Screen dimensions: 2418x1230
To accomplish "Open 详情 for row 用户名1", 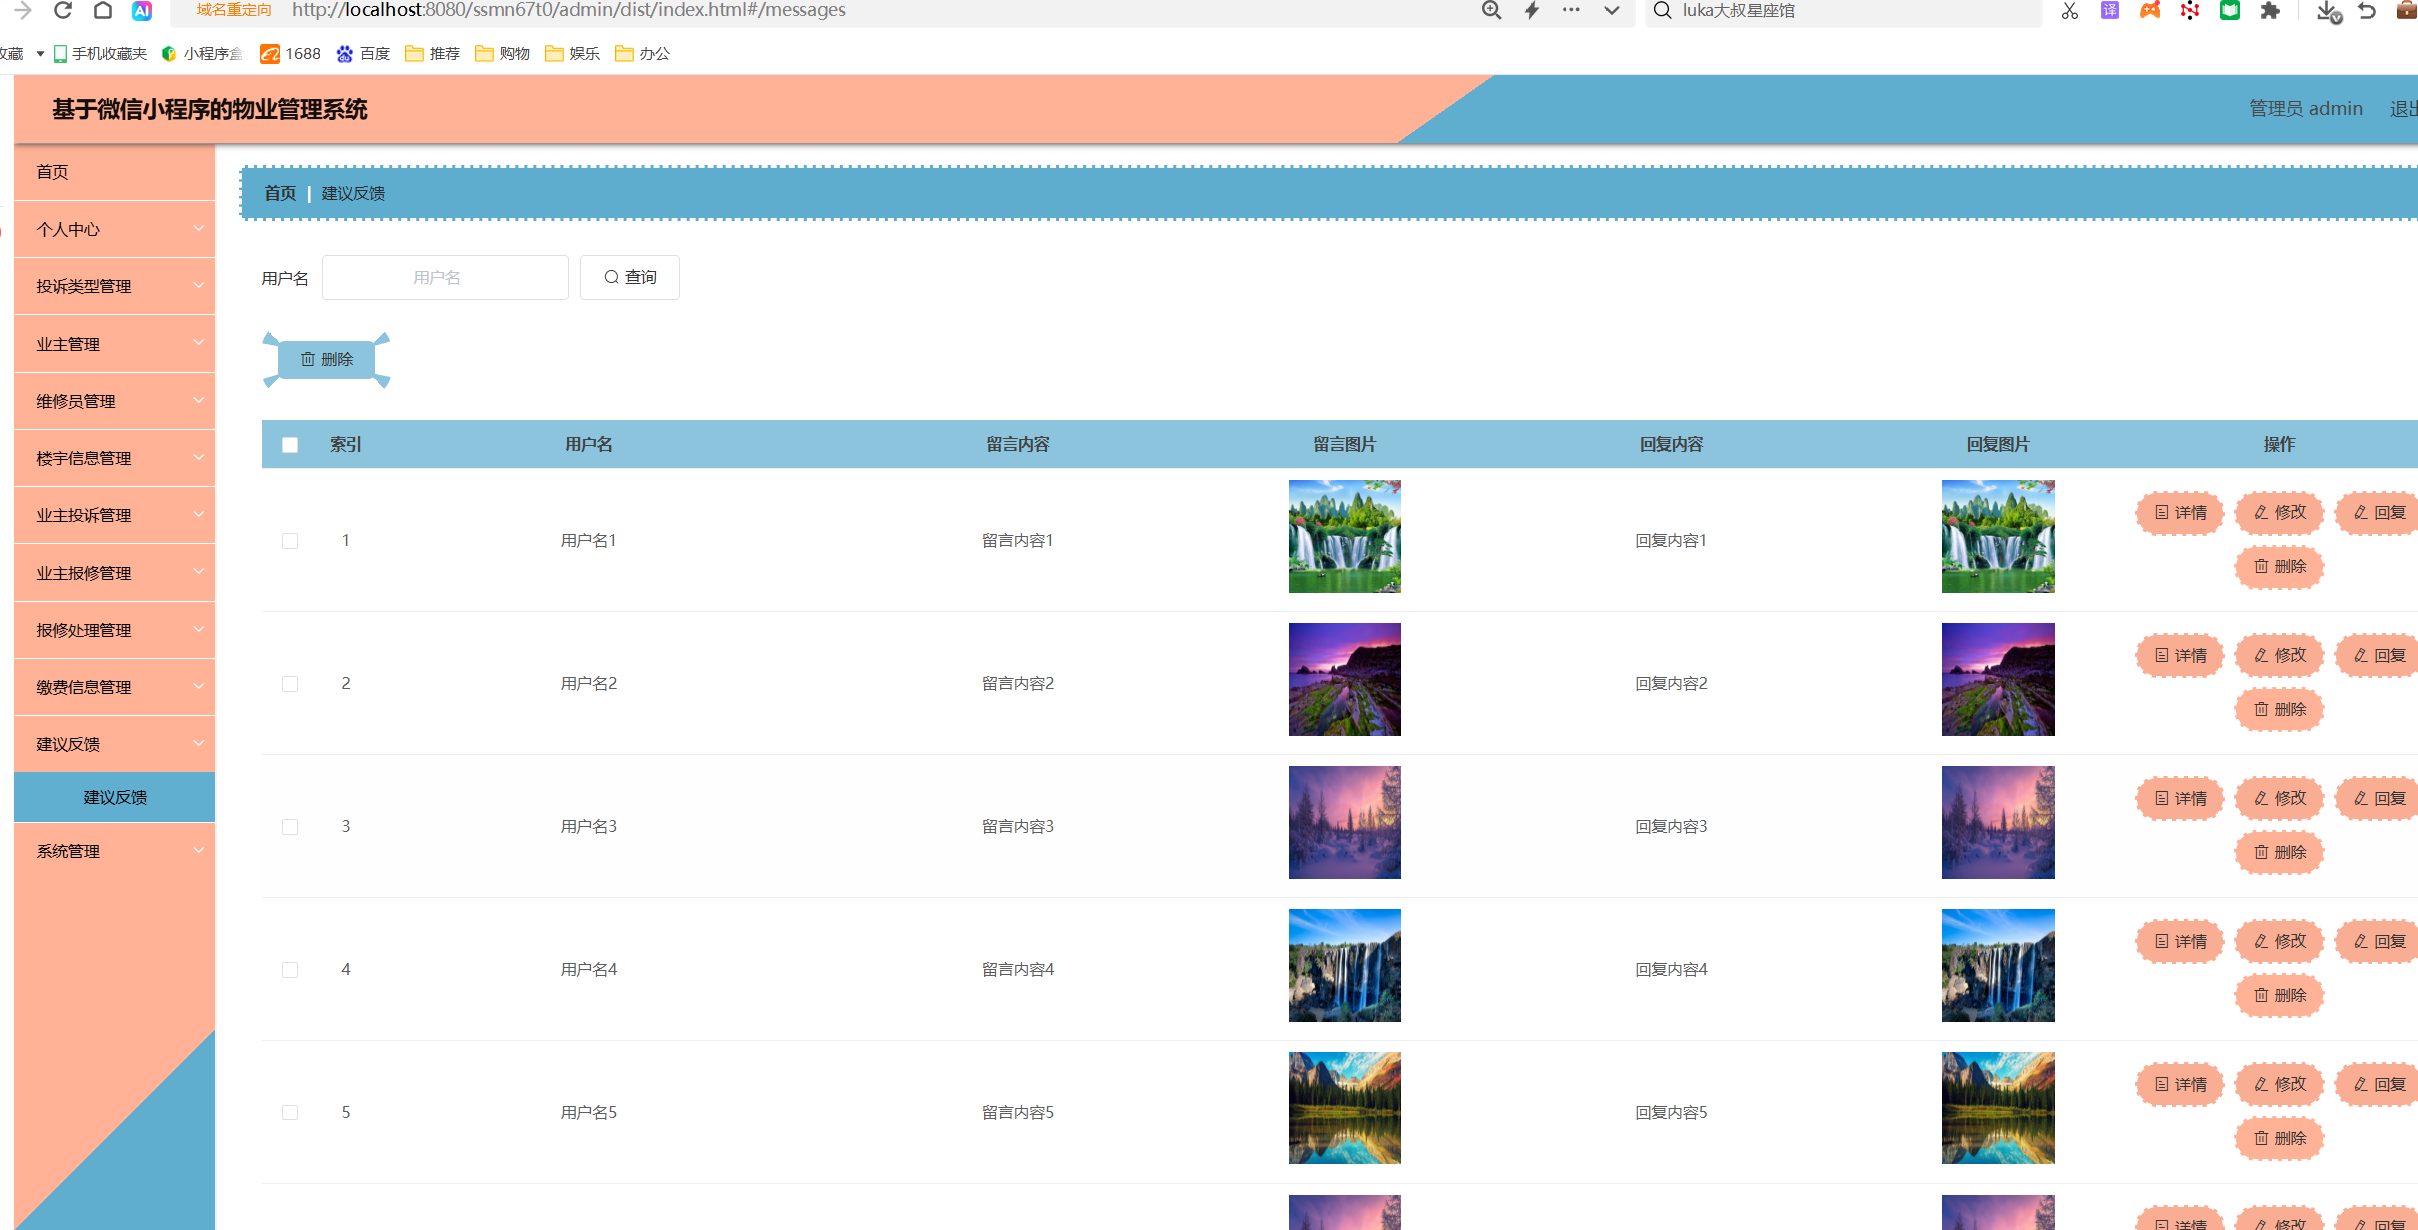I will click(2180, 513).
